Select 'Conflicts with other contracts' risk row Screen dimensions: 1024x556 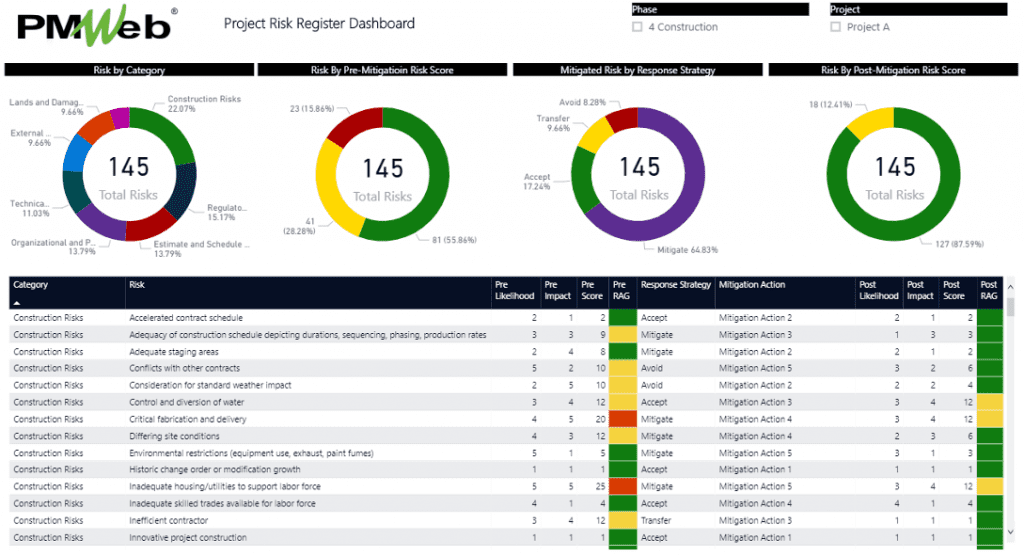tap(506, 368)
